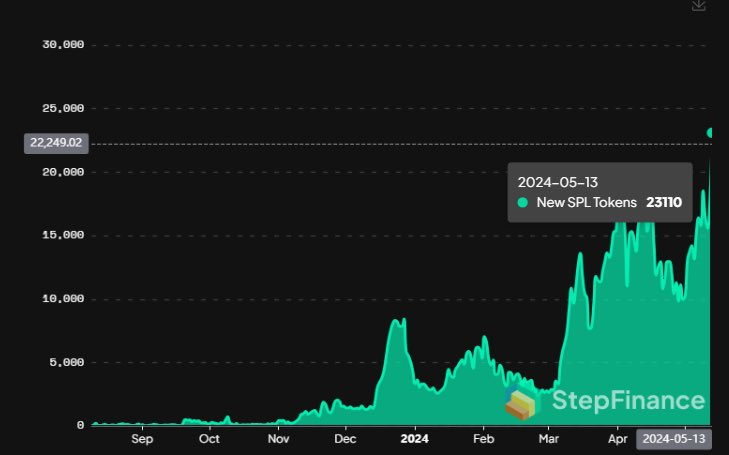The height and width of the screenshot is (455, 729).
Task: Click the tooltip date 2024-05-13
Action: tap(557, 182)
